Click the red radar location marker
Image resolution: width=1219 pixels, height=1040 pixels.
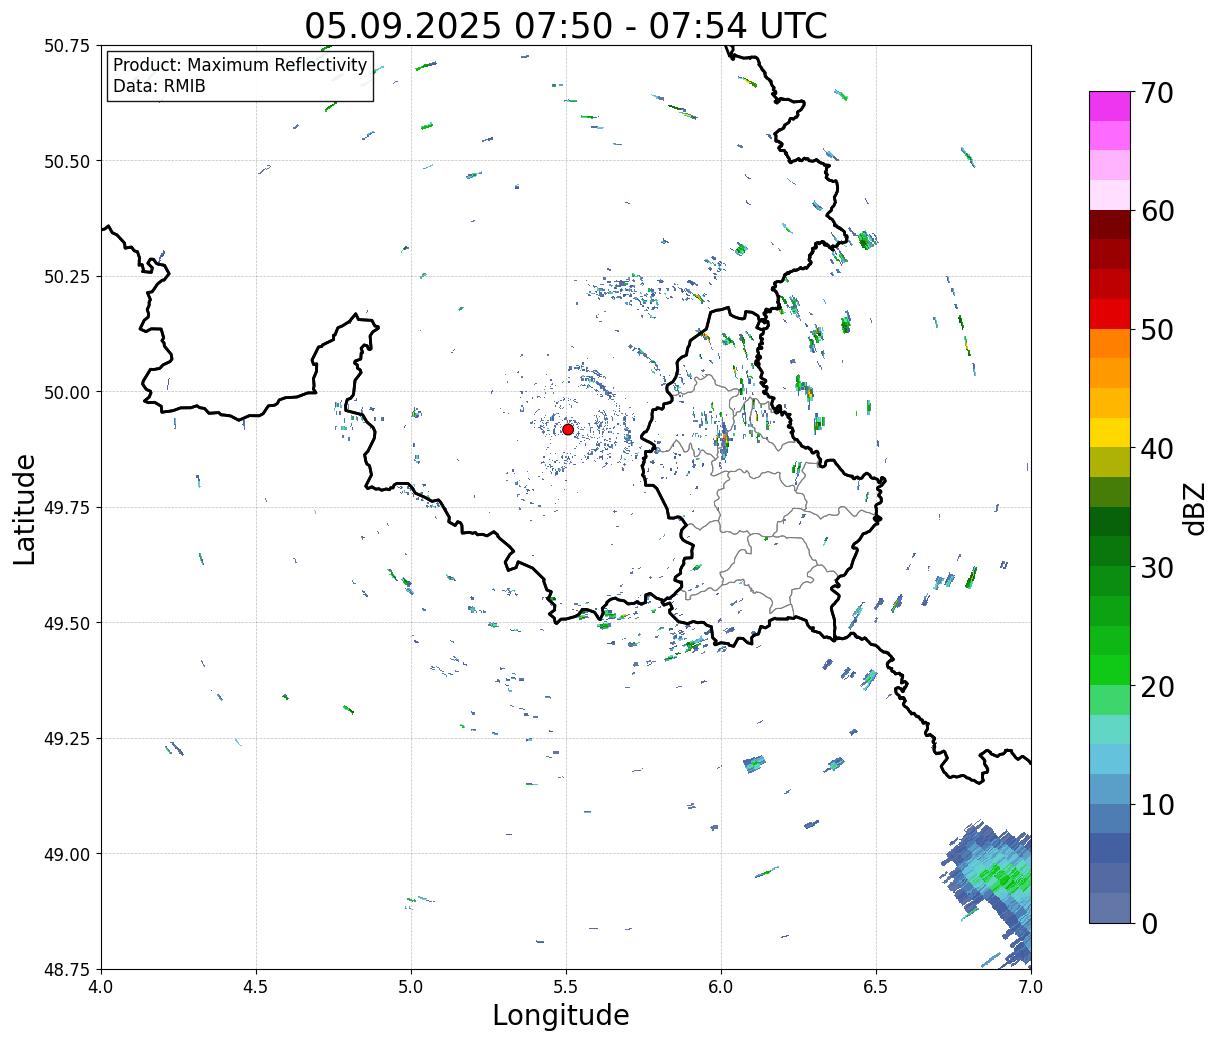(x=567, y=429)
